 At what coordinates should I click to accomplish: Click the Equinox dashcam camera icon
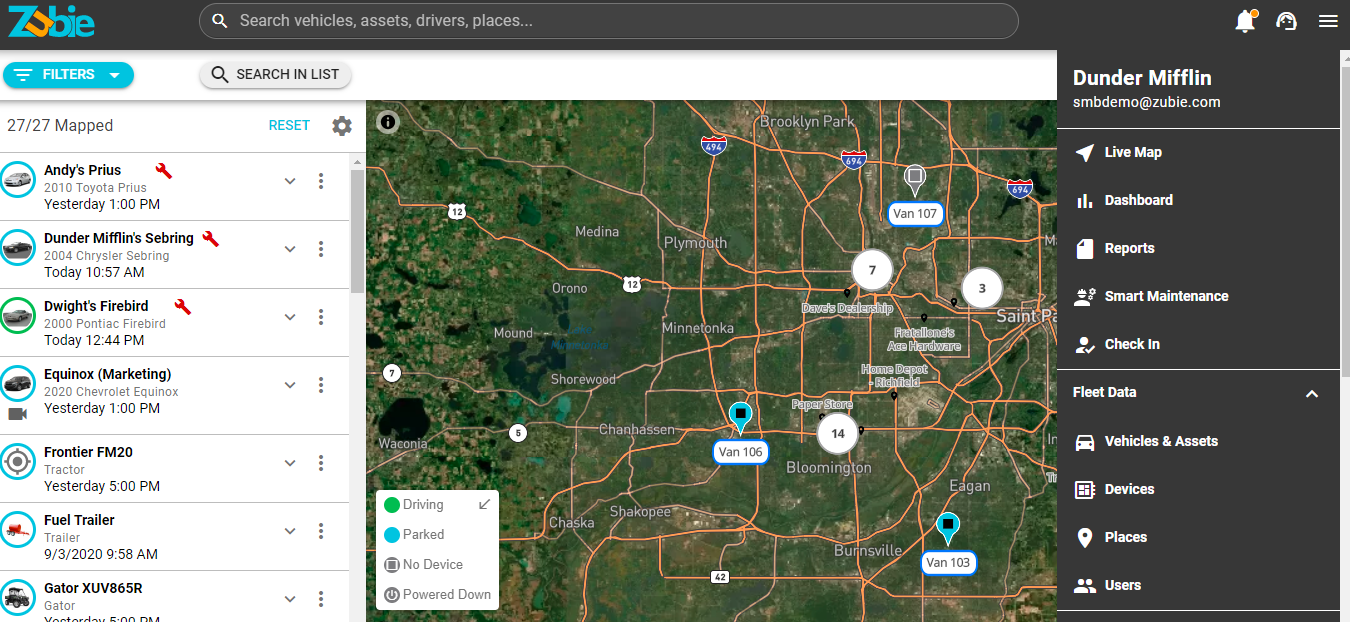pos(17,413)
